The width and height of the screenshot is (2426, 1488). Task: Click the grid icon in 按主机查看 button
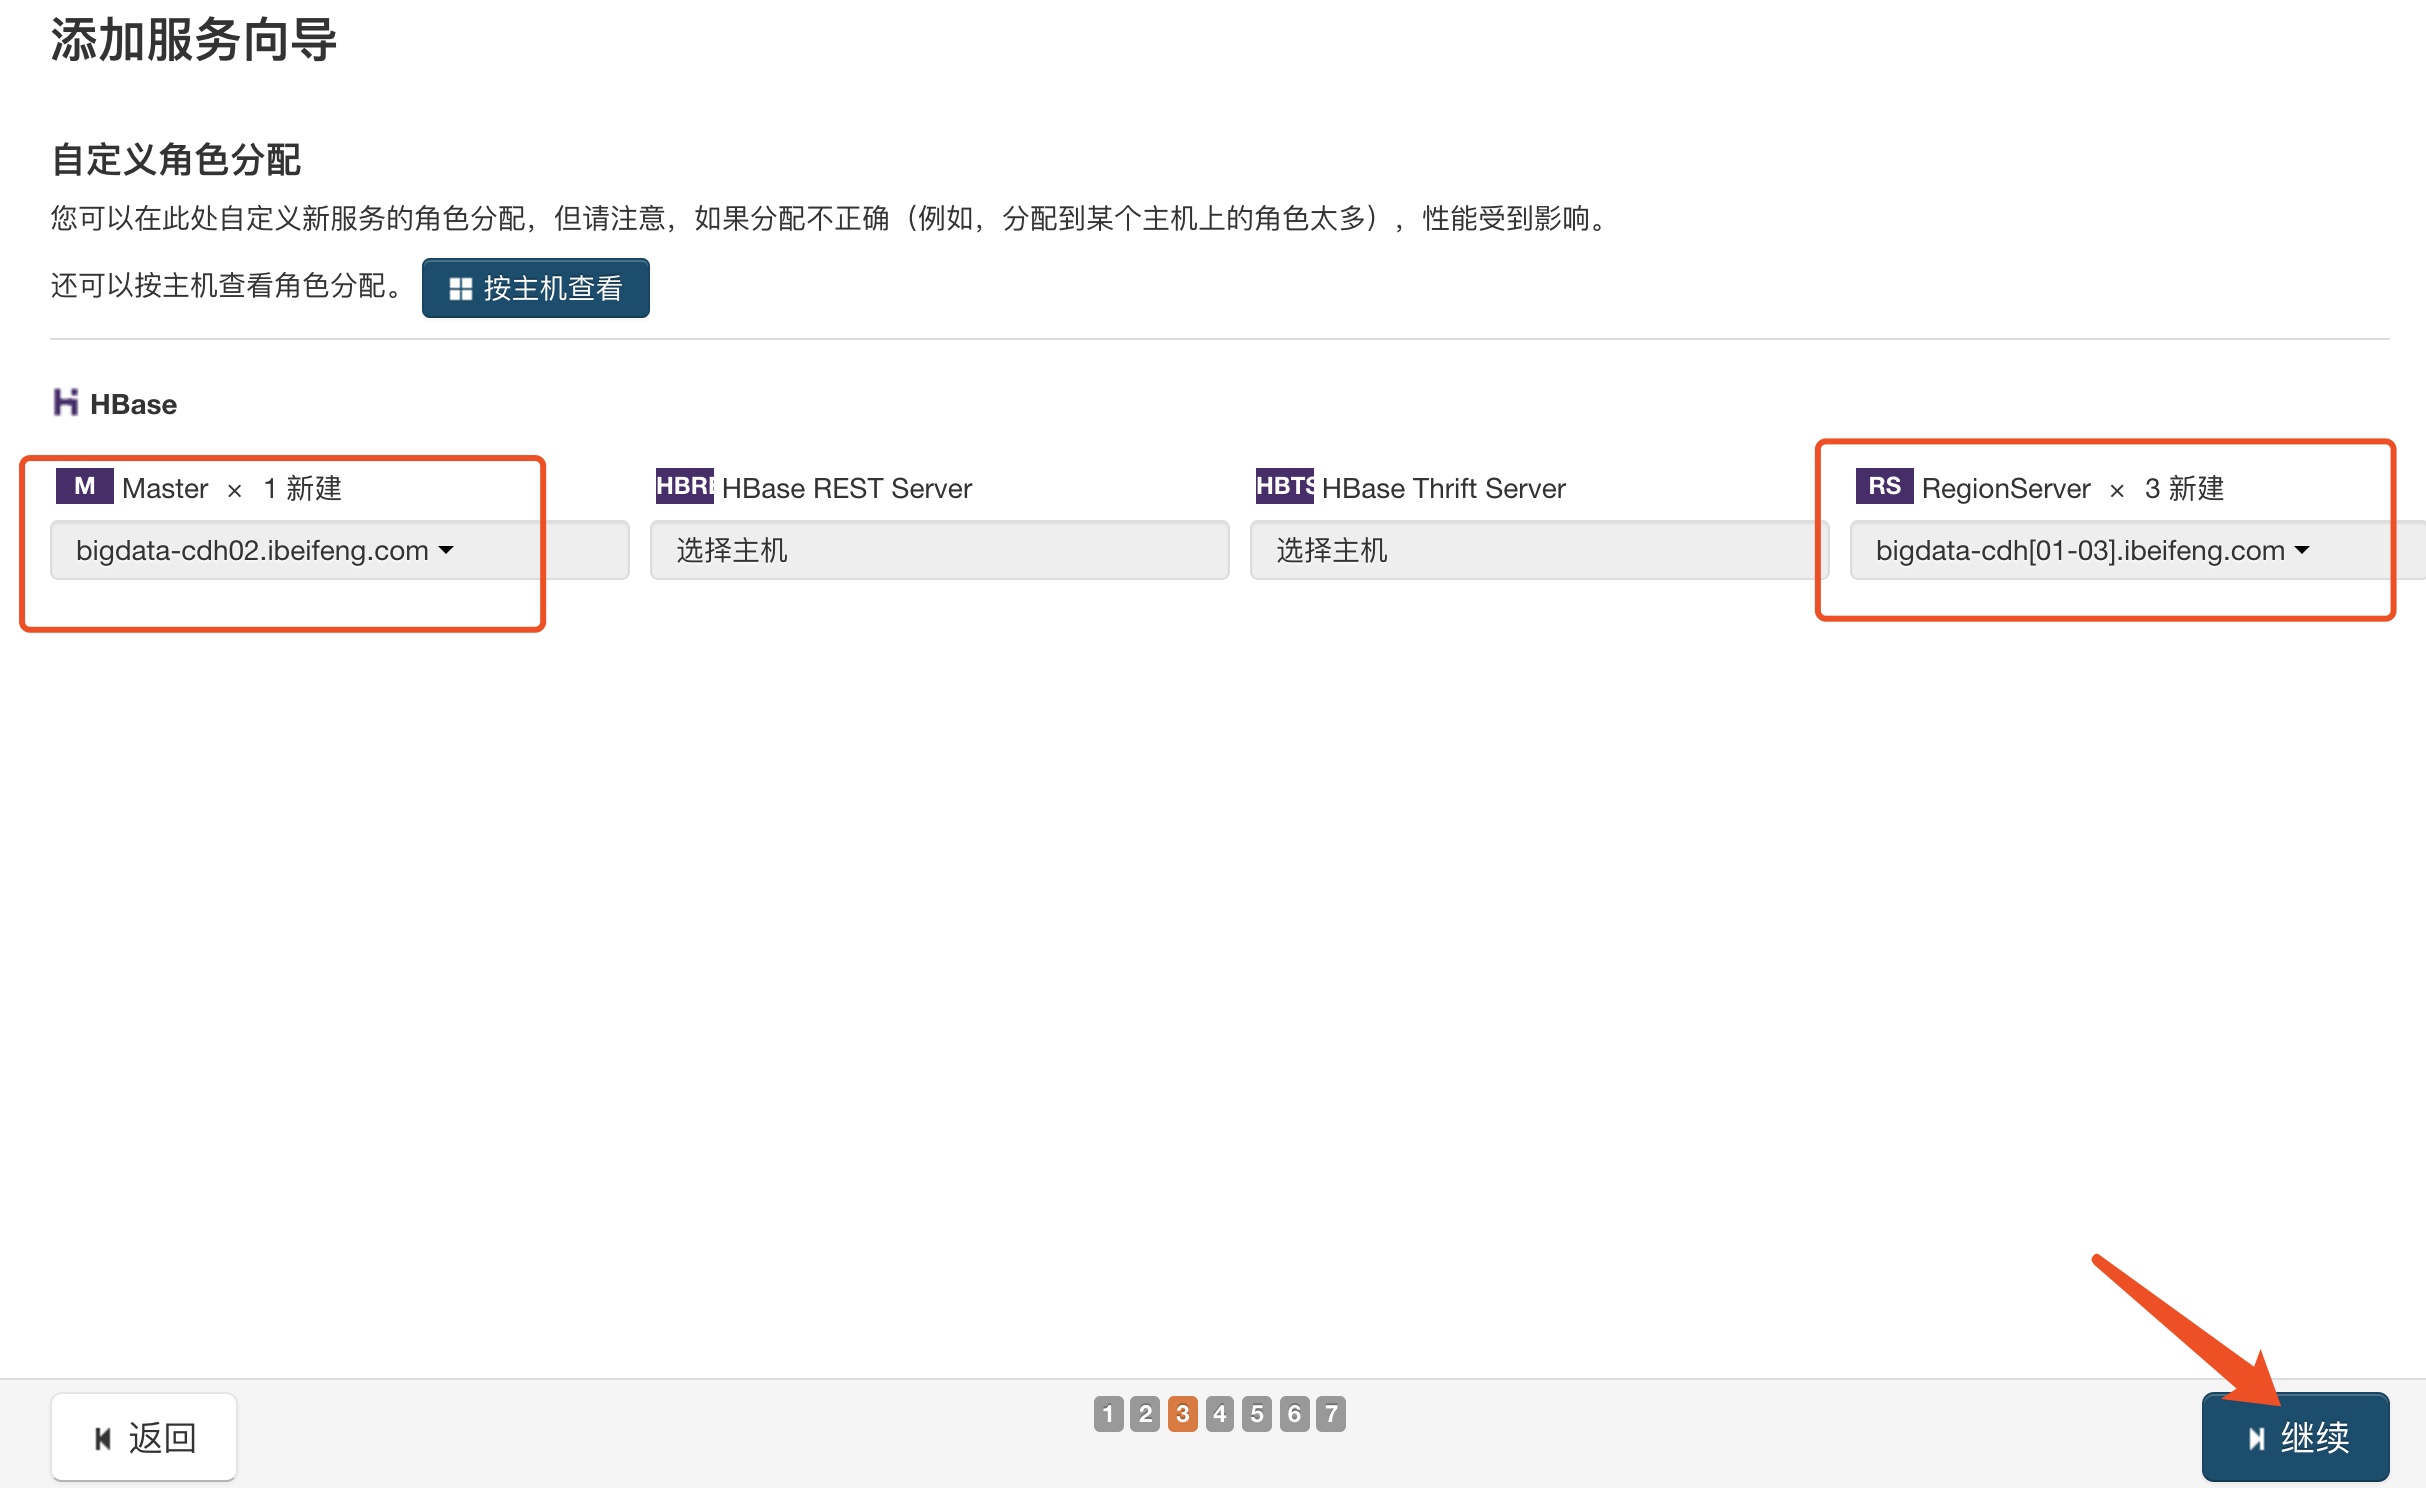click(460, 289)
